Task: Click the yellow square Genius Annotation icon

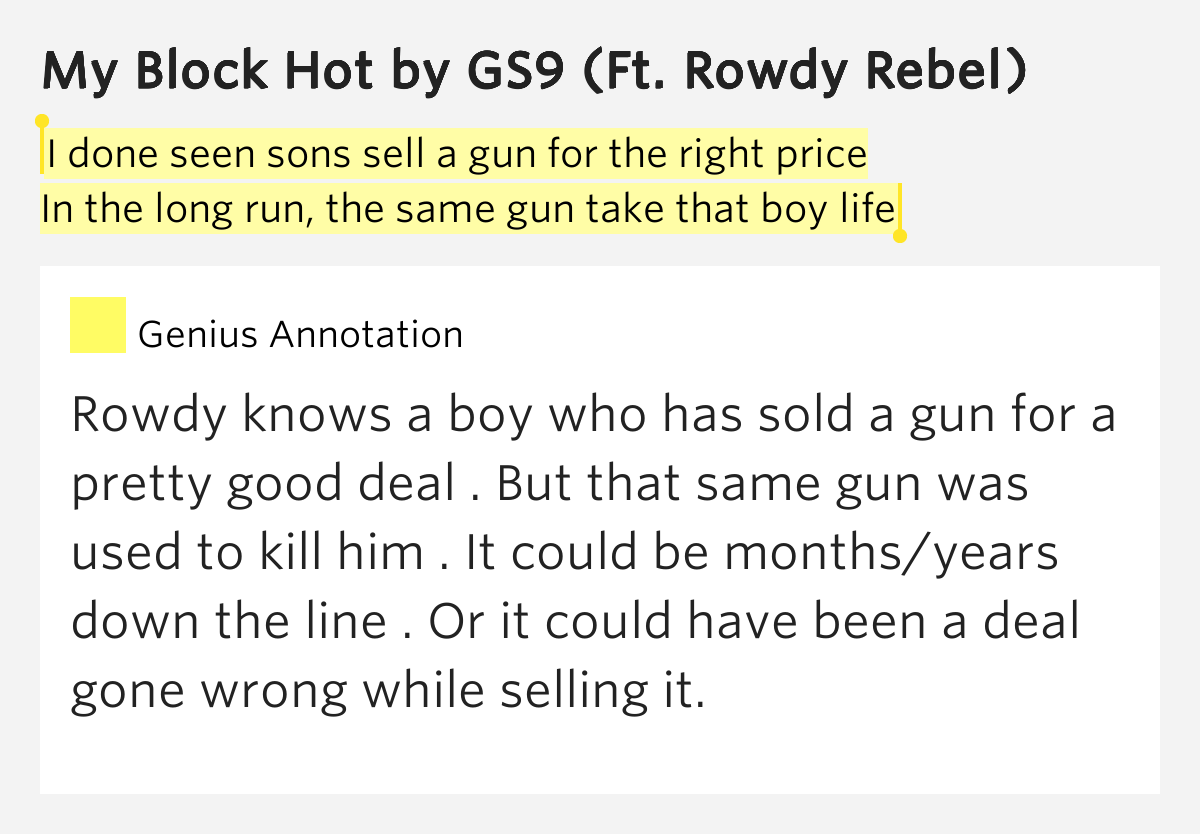Action: [x=98, y=325]
